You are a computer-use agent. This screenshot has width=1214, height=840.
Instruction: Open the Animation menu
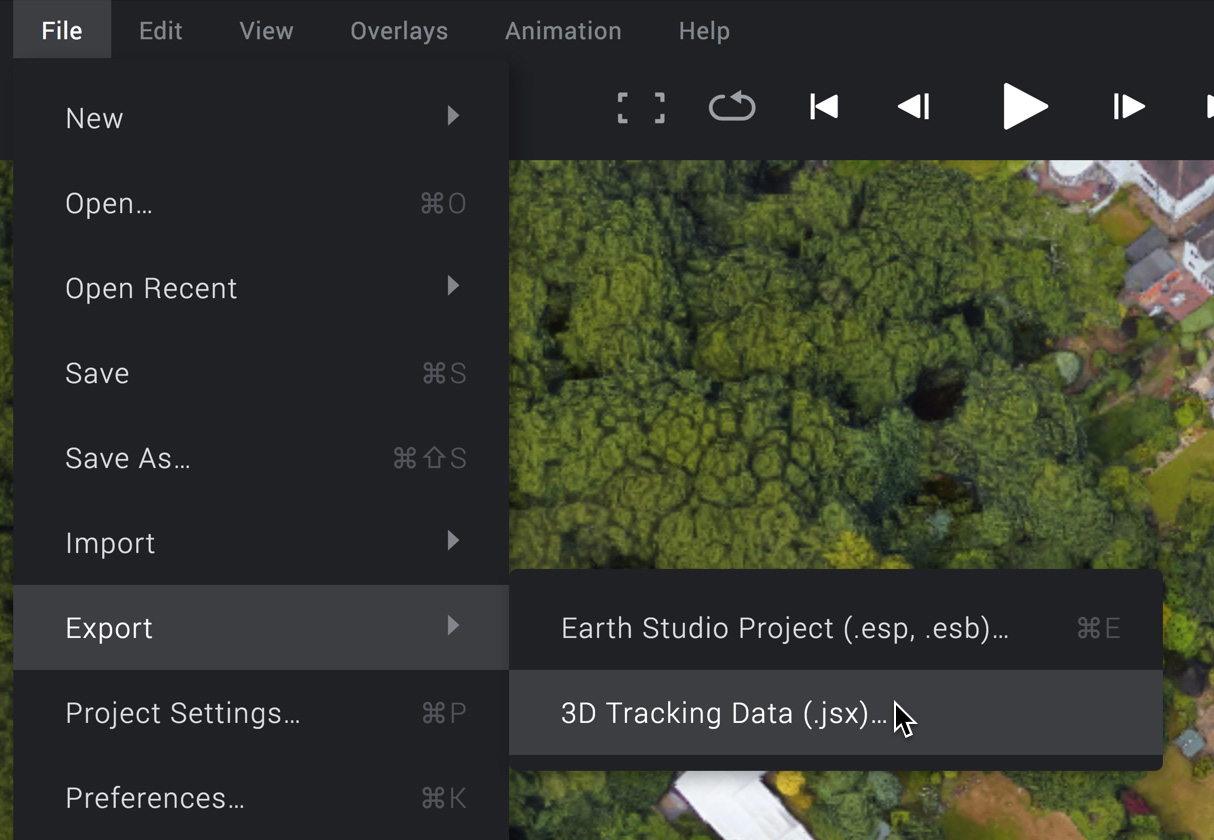(x=563, y=31)
